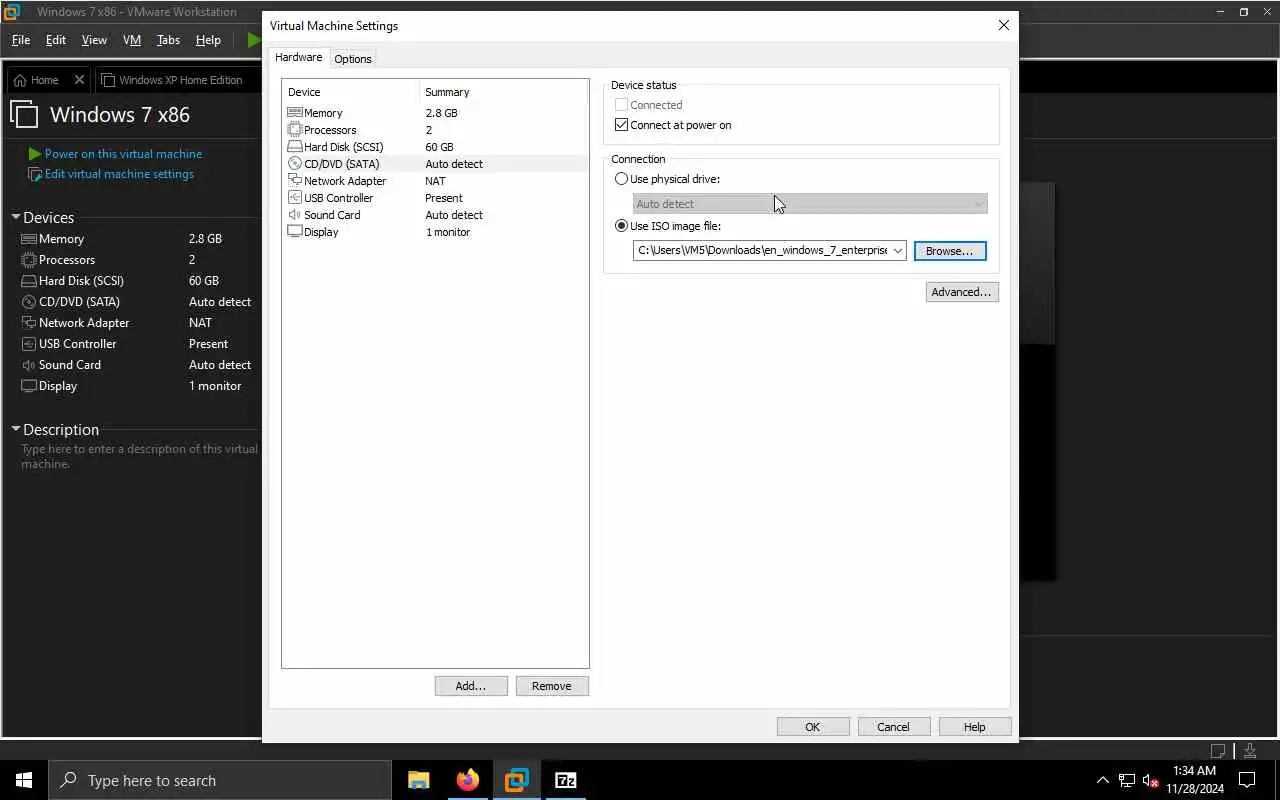Select Use ISO image file radio button
This screenshot has width=1280, height=800.
pyautogui.click(x=622, y=226)
